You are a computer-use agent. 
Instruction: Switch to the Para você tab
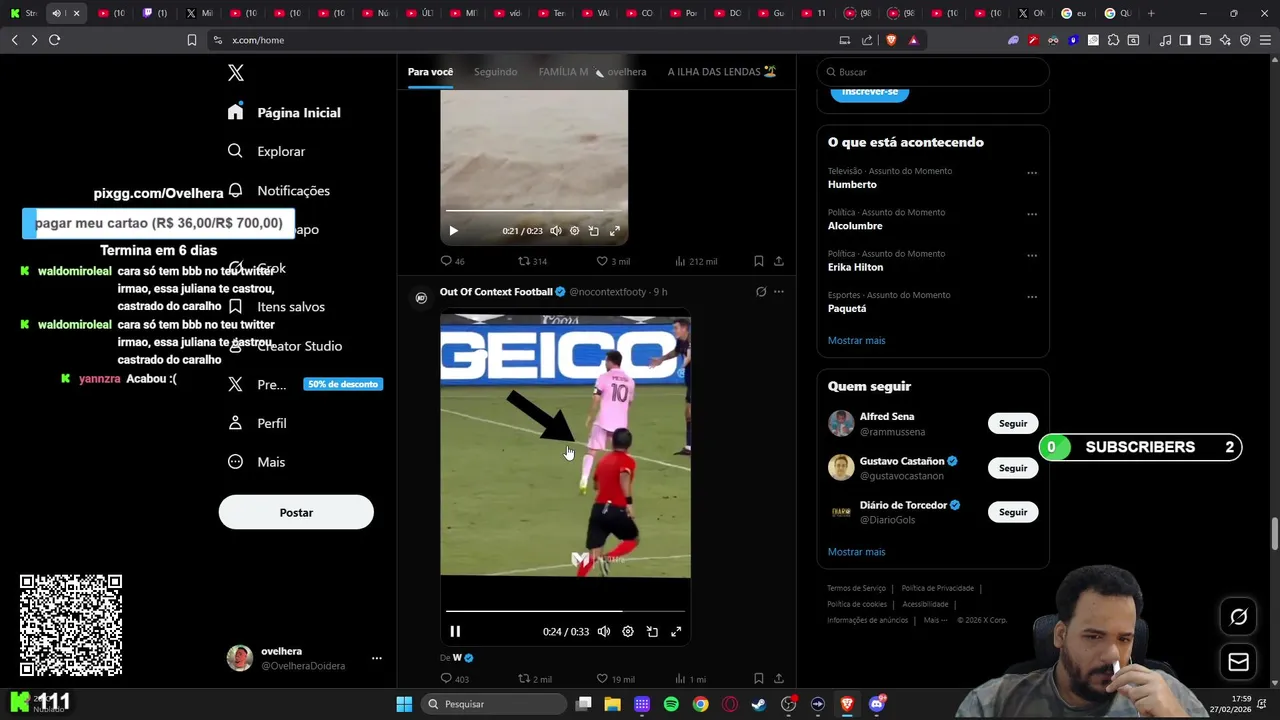tap(430, 72)
